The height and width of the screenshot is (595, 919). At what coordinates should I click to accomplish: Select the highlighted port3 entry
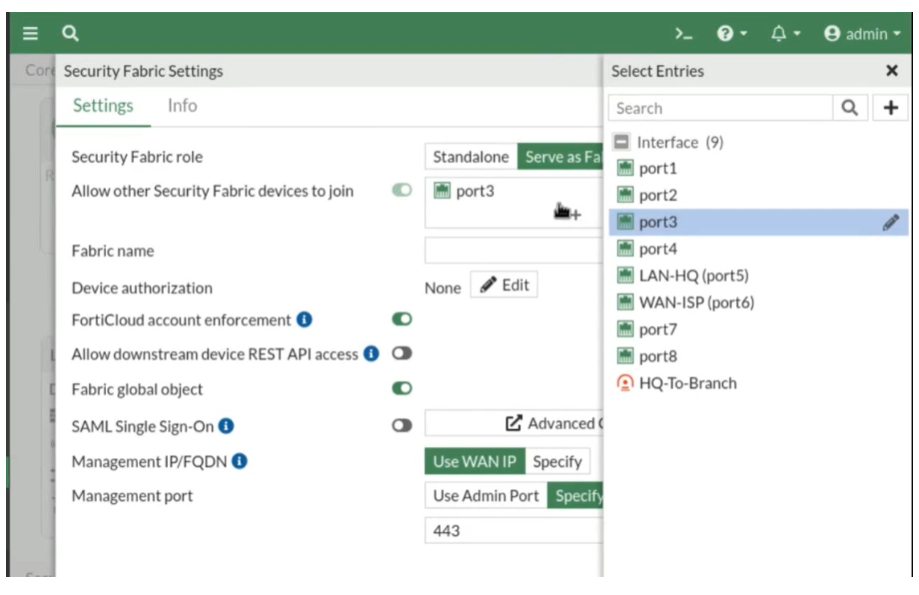[758, 222]
